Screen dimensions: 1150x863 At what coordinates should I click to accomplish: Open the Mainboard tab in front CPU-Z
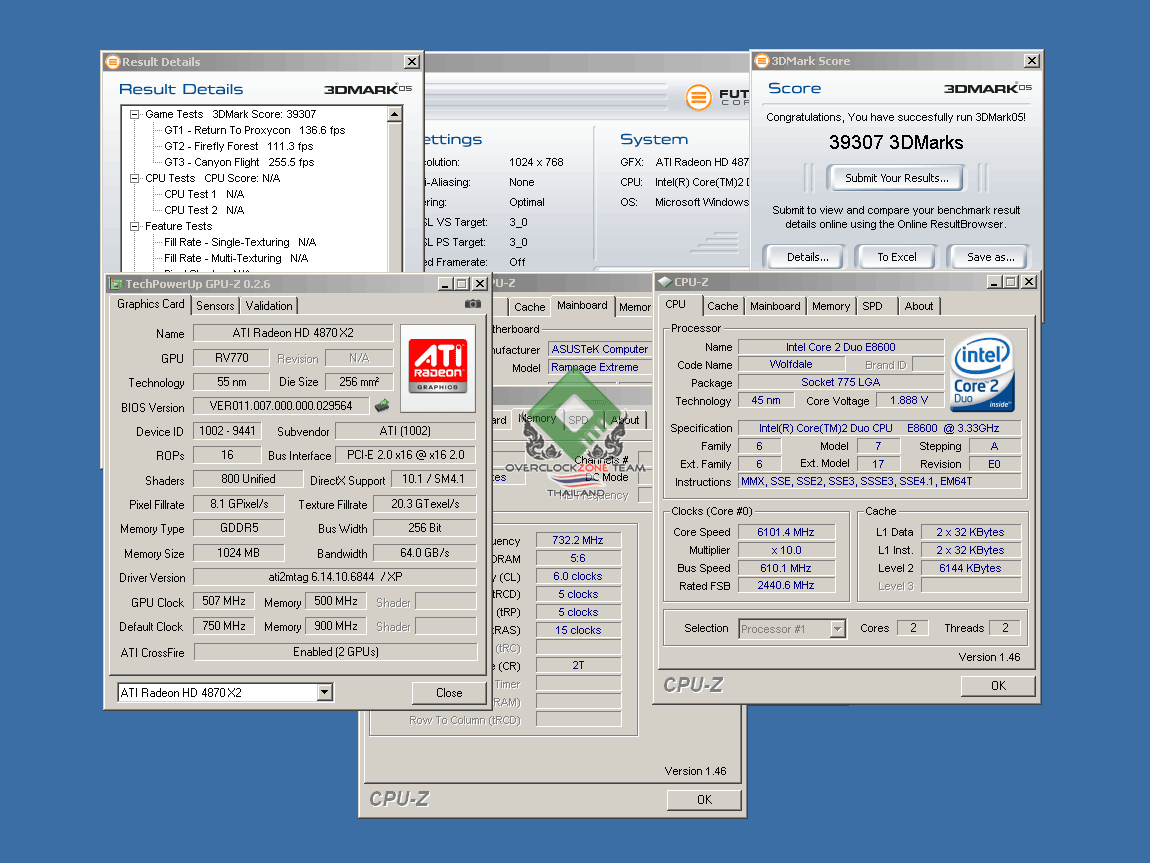pyautogui.click(x=775, y=306)
